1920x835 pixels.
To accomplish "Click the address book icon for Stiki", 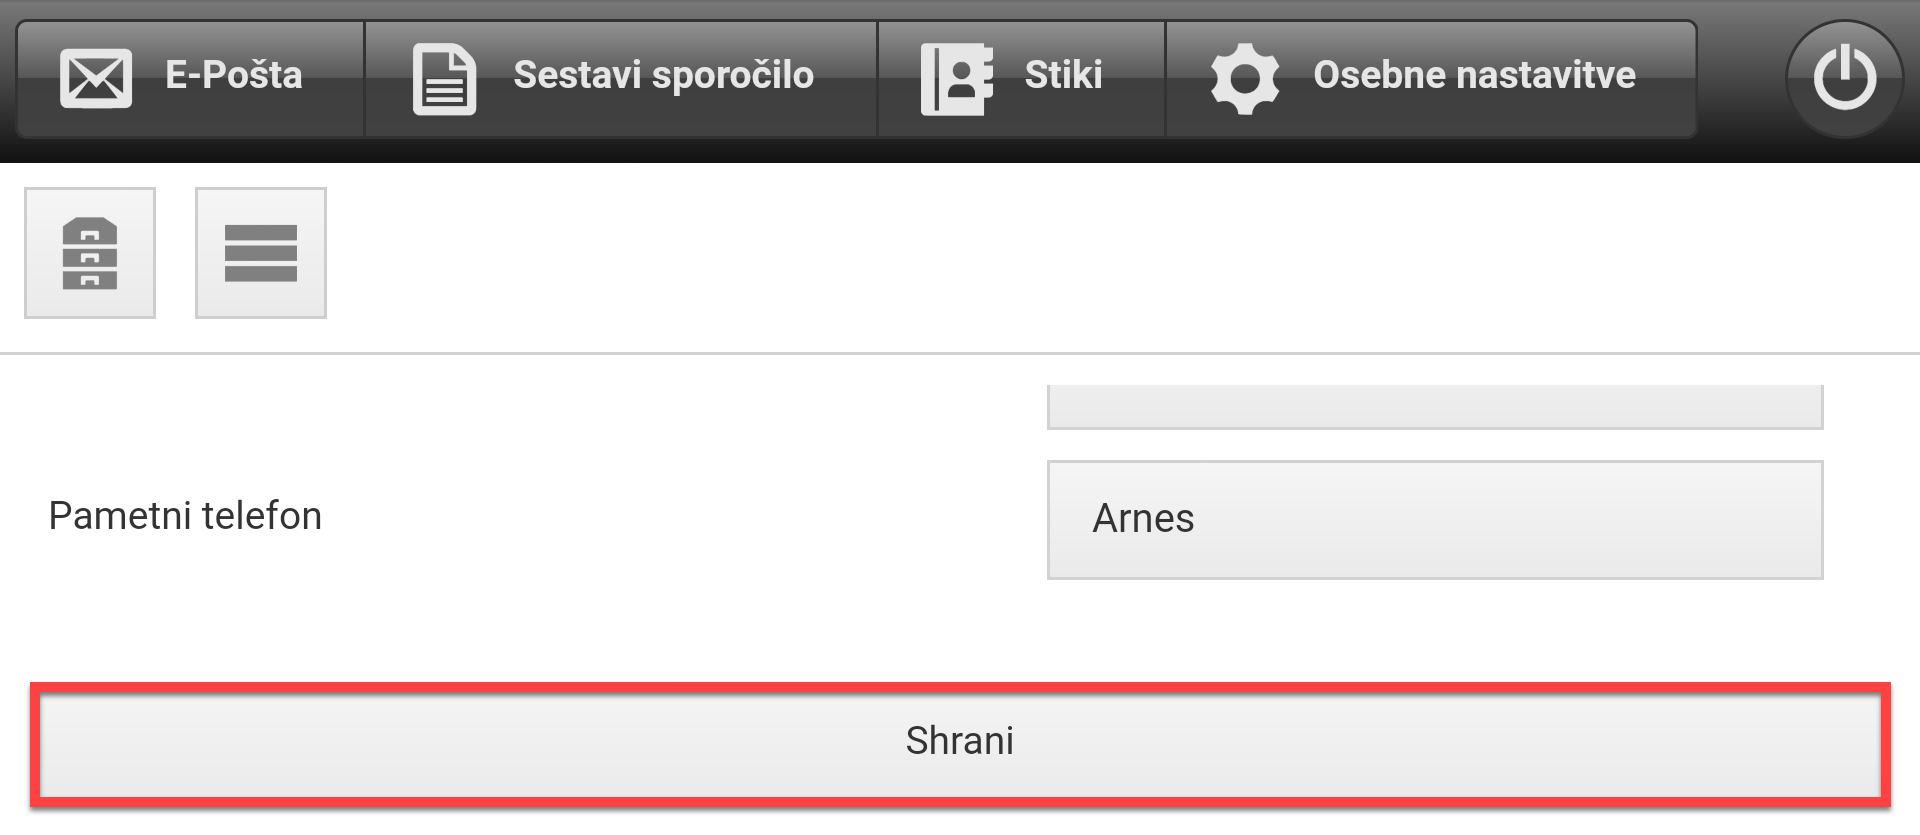I will click(x=957, y=79).
